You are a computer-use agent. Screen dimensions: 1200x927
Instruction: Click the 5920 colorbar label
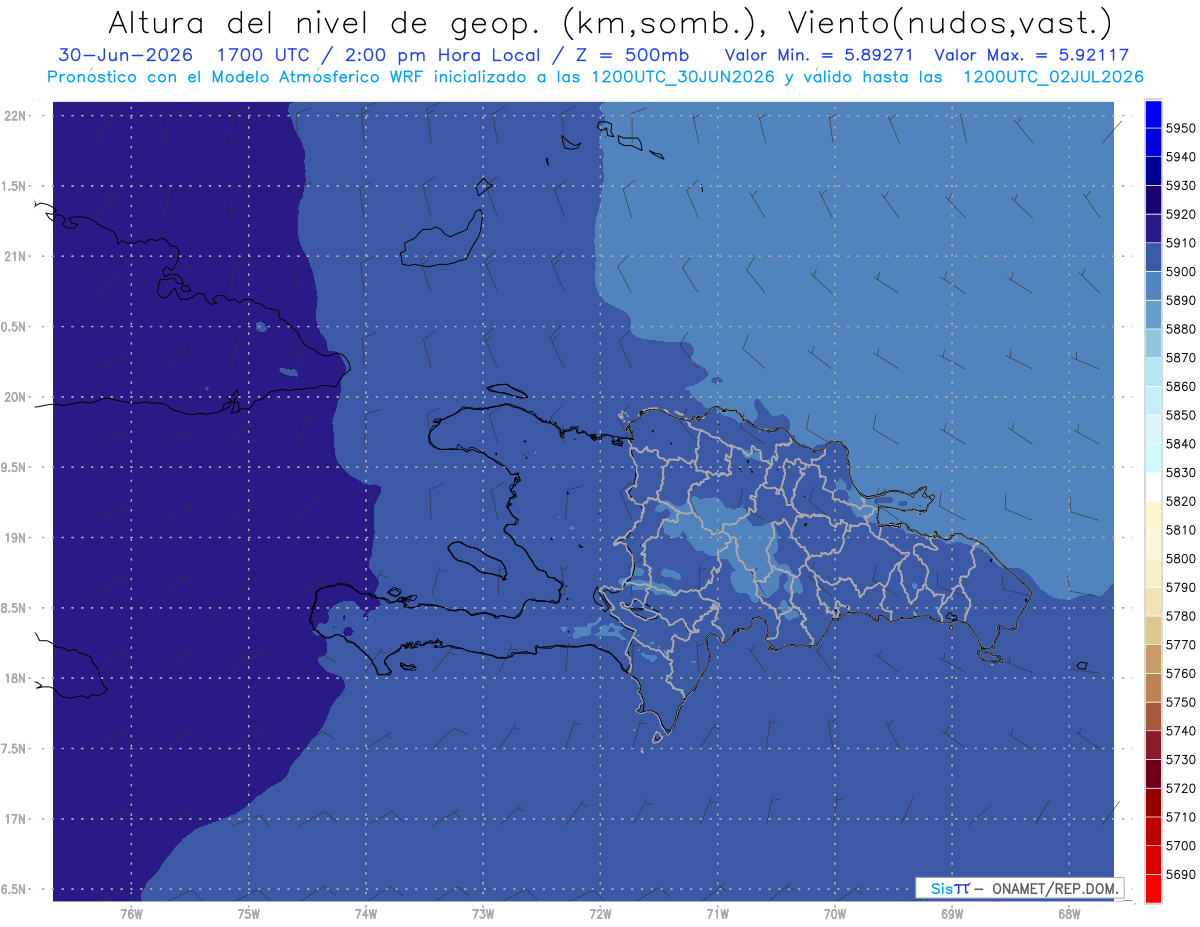click(1180, 215)
